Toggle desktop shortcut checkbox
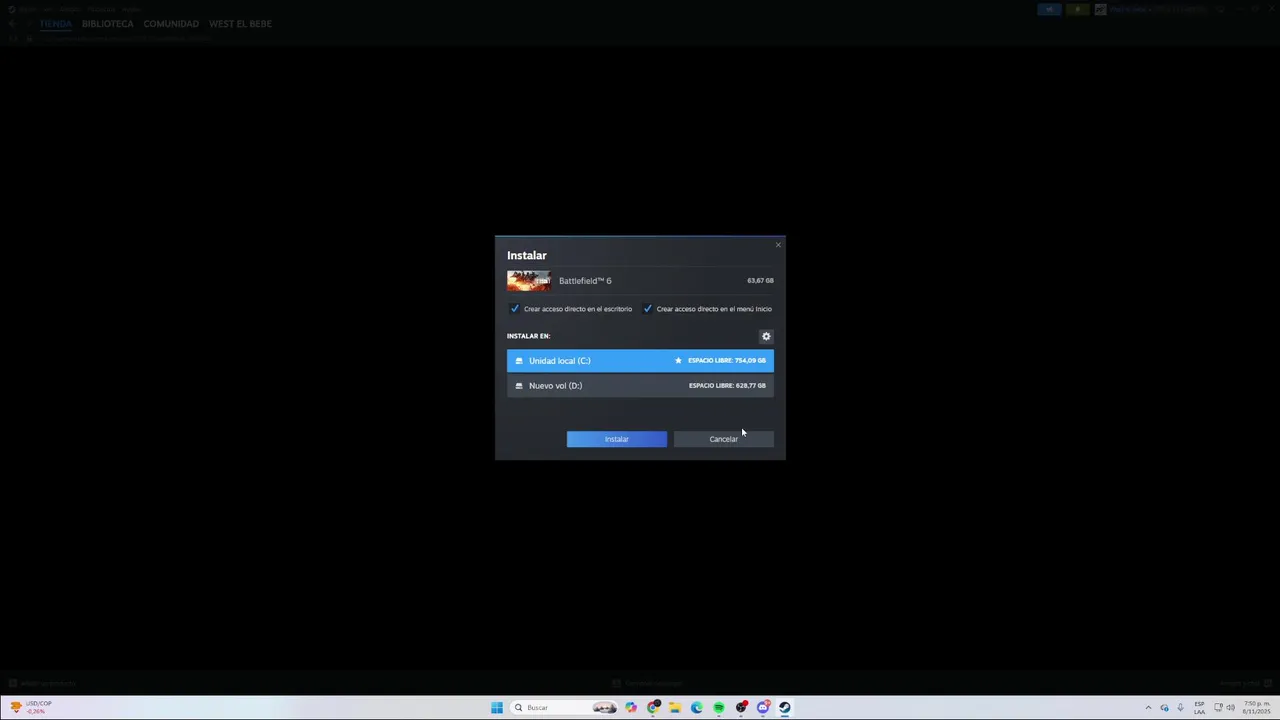 pos(514,308)
